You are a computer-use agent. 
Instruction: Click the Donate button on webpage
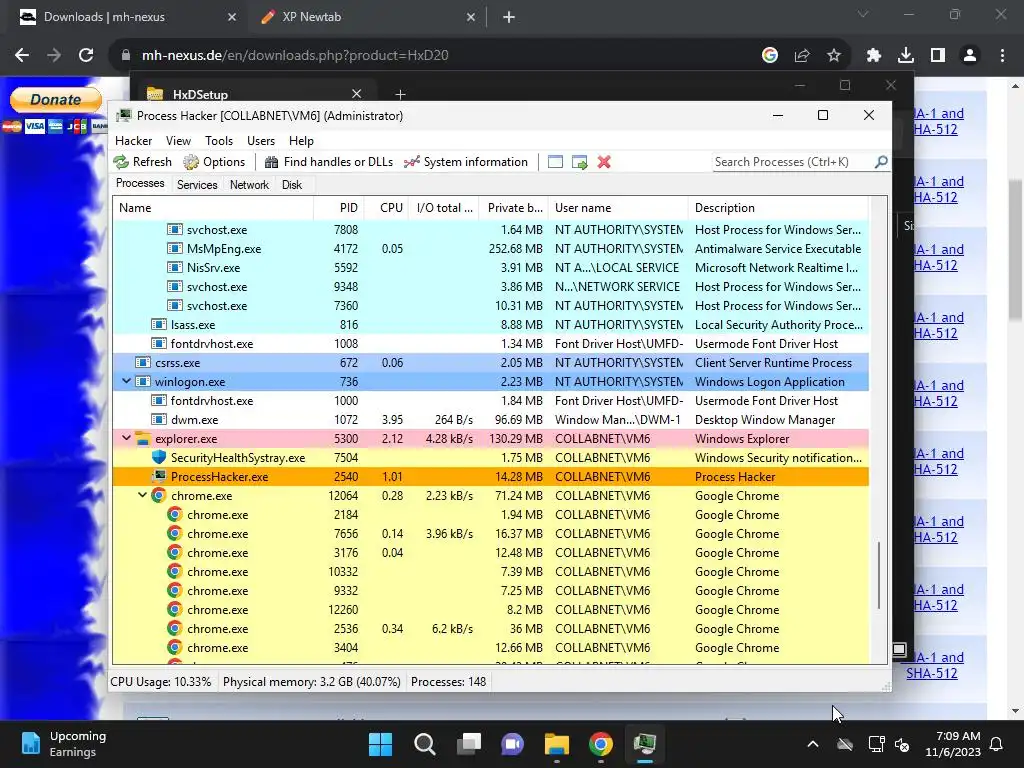(x=56, y=100)
